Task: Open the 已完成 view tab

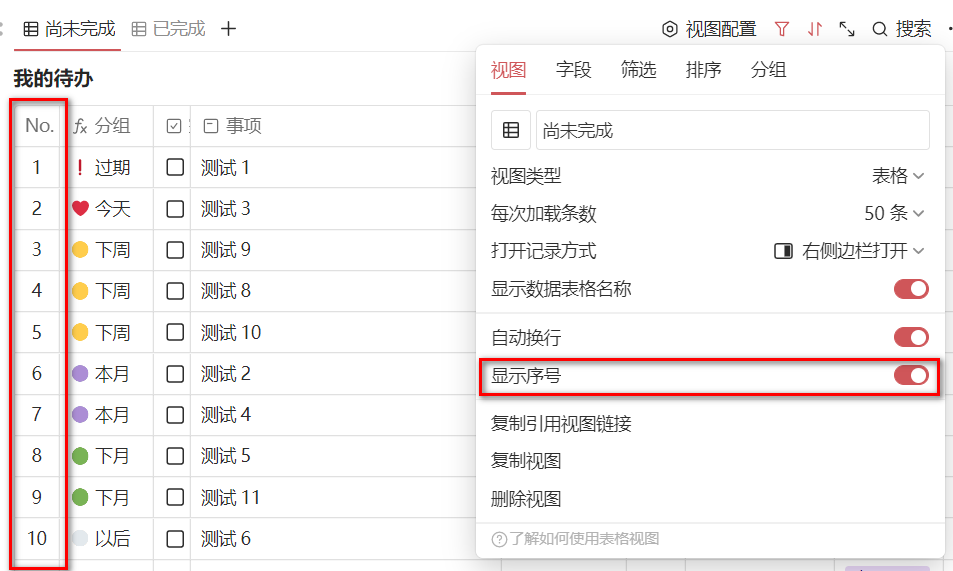Action: 169,29
